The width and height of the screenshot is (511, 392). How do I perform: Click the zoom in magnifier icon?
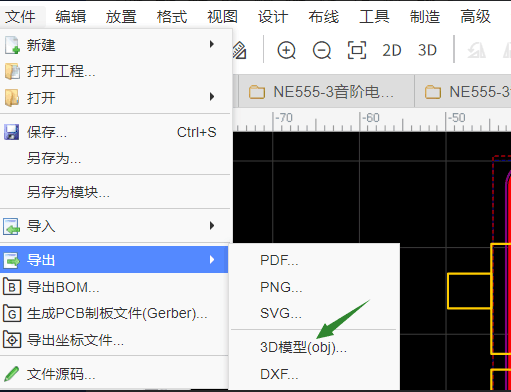tap(286, 50)
